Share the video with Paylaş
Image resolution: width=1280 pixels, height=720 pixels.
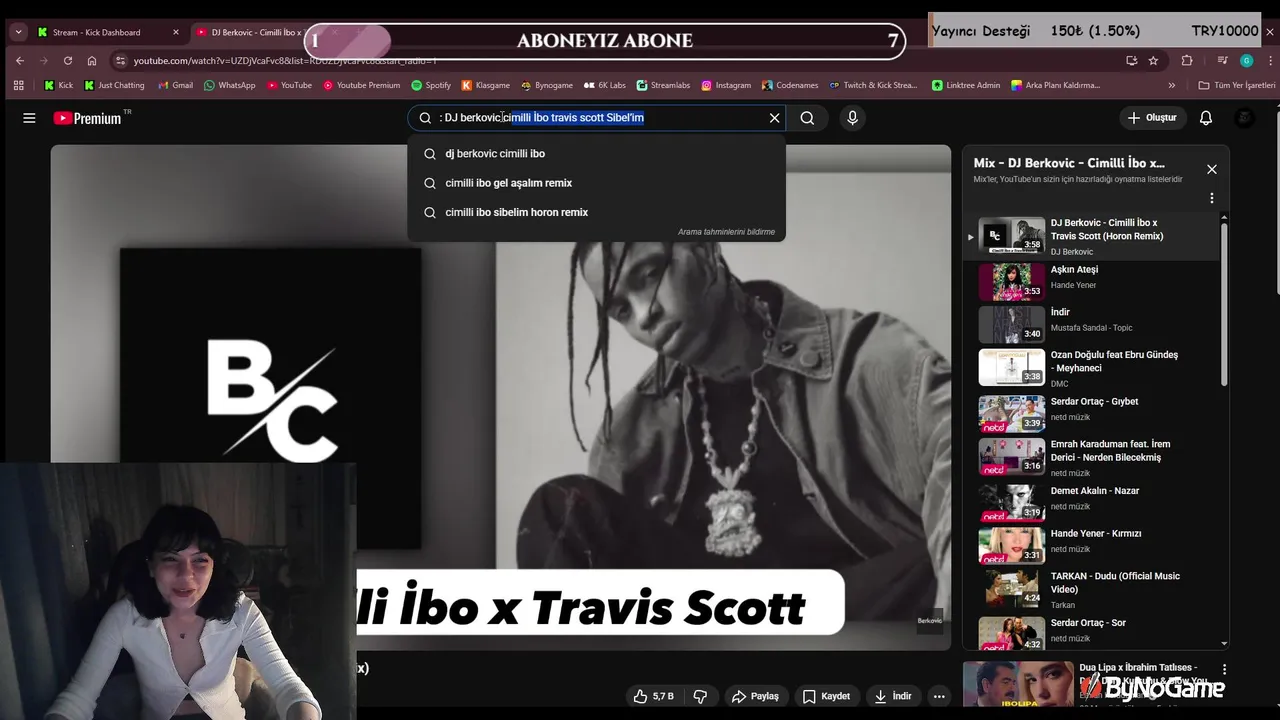click(755, 696)
